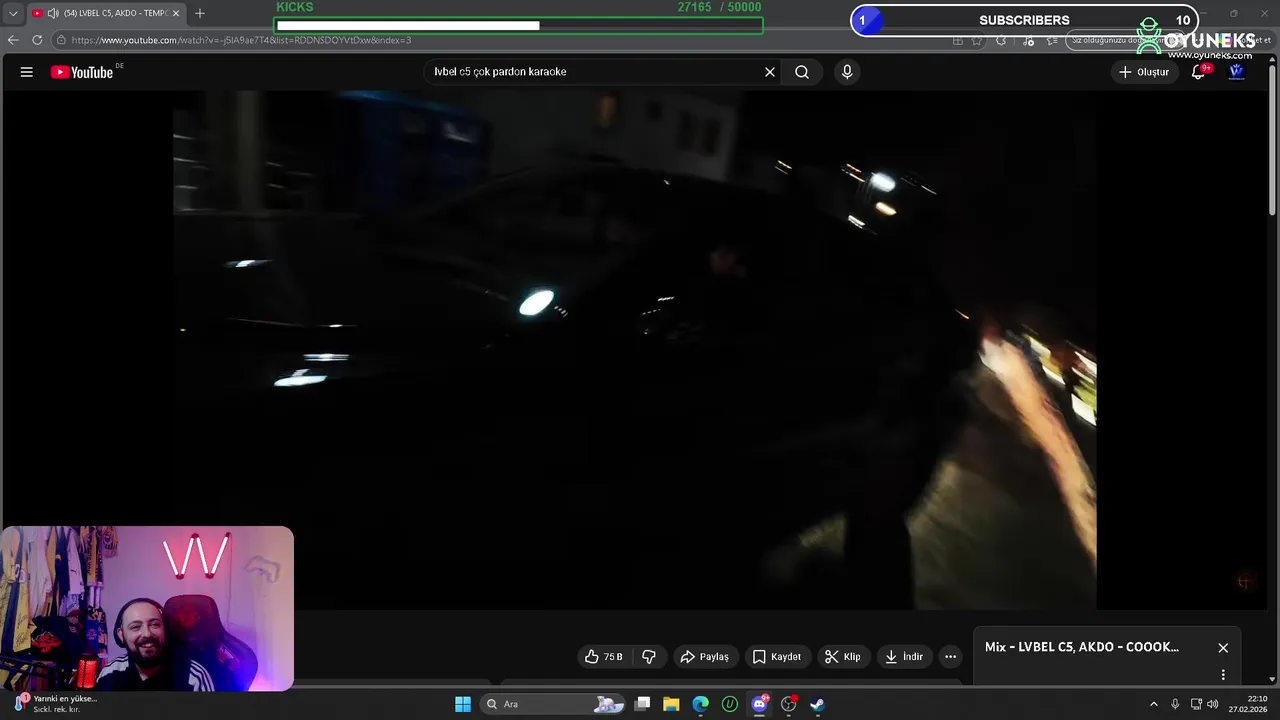Open the clock and date 22:10

click(x=1250, y=704)
